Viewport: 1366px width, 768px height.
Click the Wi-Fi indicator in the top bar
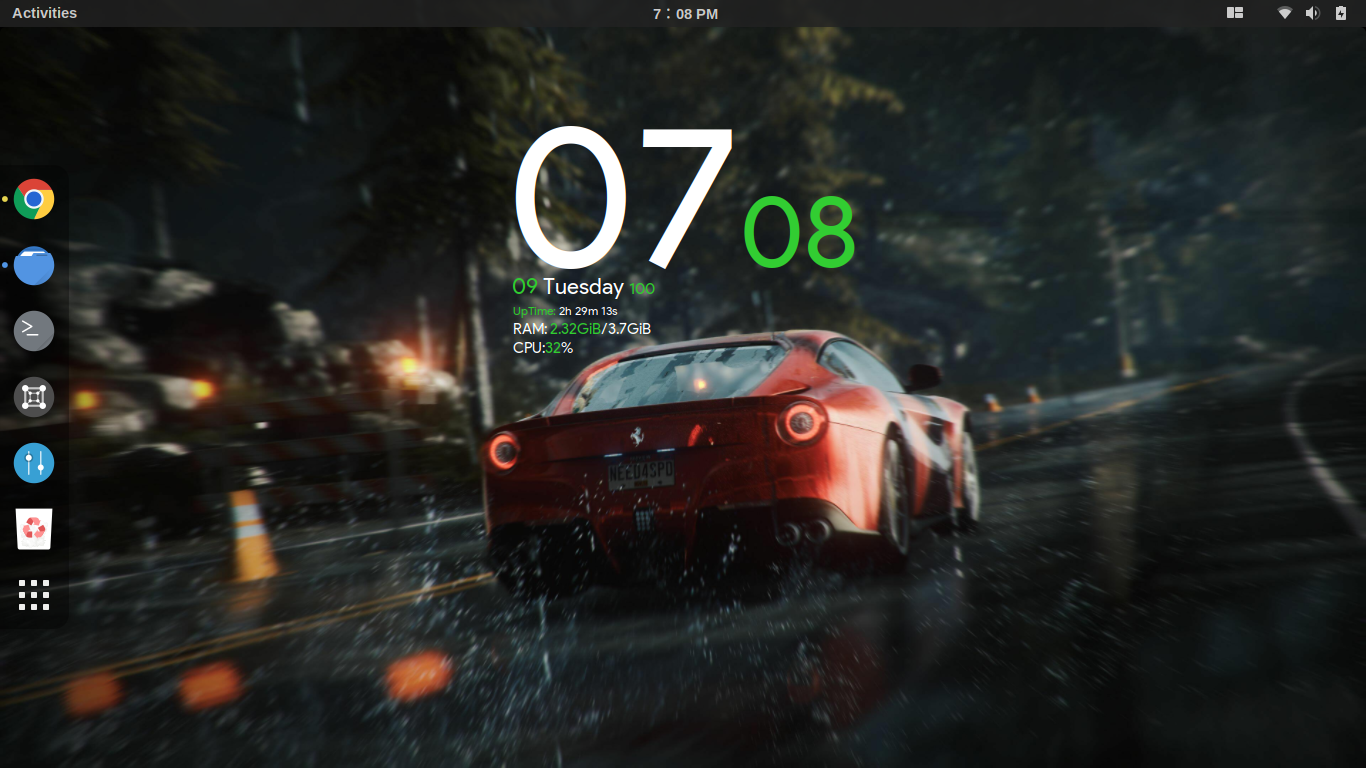tap(1285, 13)
